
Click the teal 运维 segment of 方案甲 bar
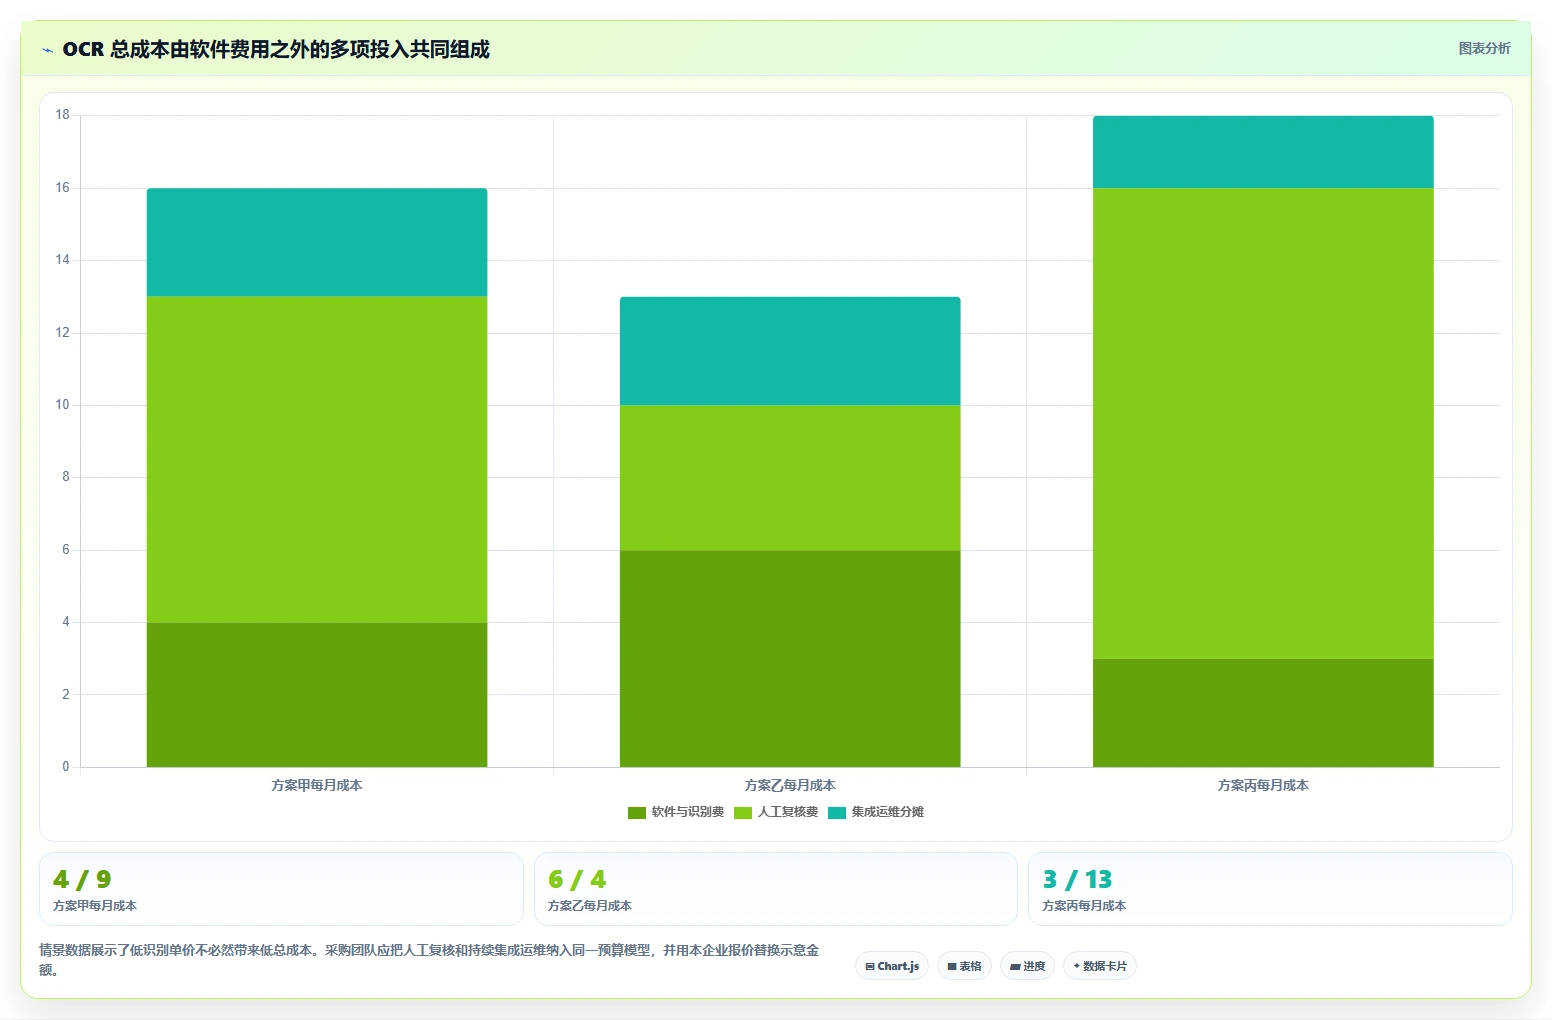pos(317,243)
